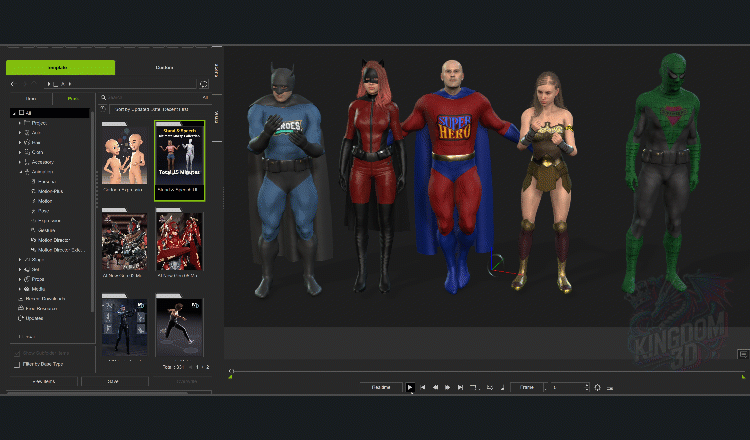This screenshot has height=440, width=750.
Task: Click the search magnifier icon
Action: coord(104,98)
